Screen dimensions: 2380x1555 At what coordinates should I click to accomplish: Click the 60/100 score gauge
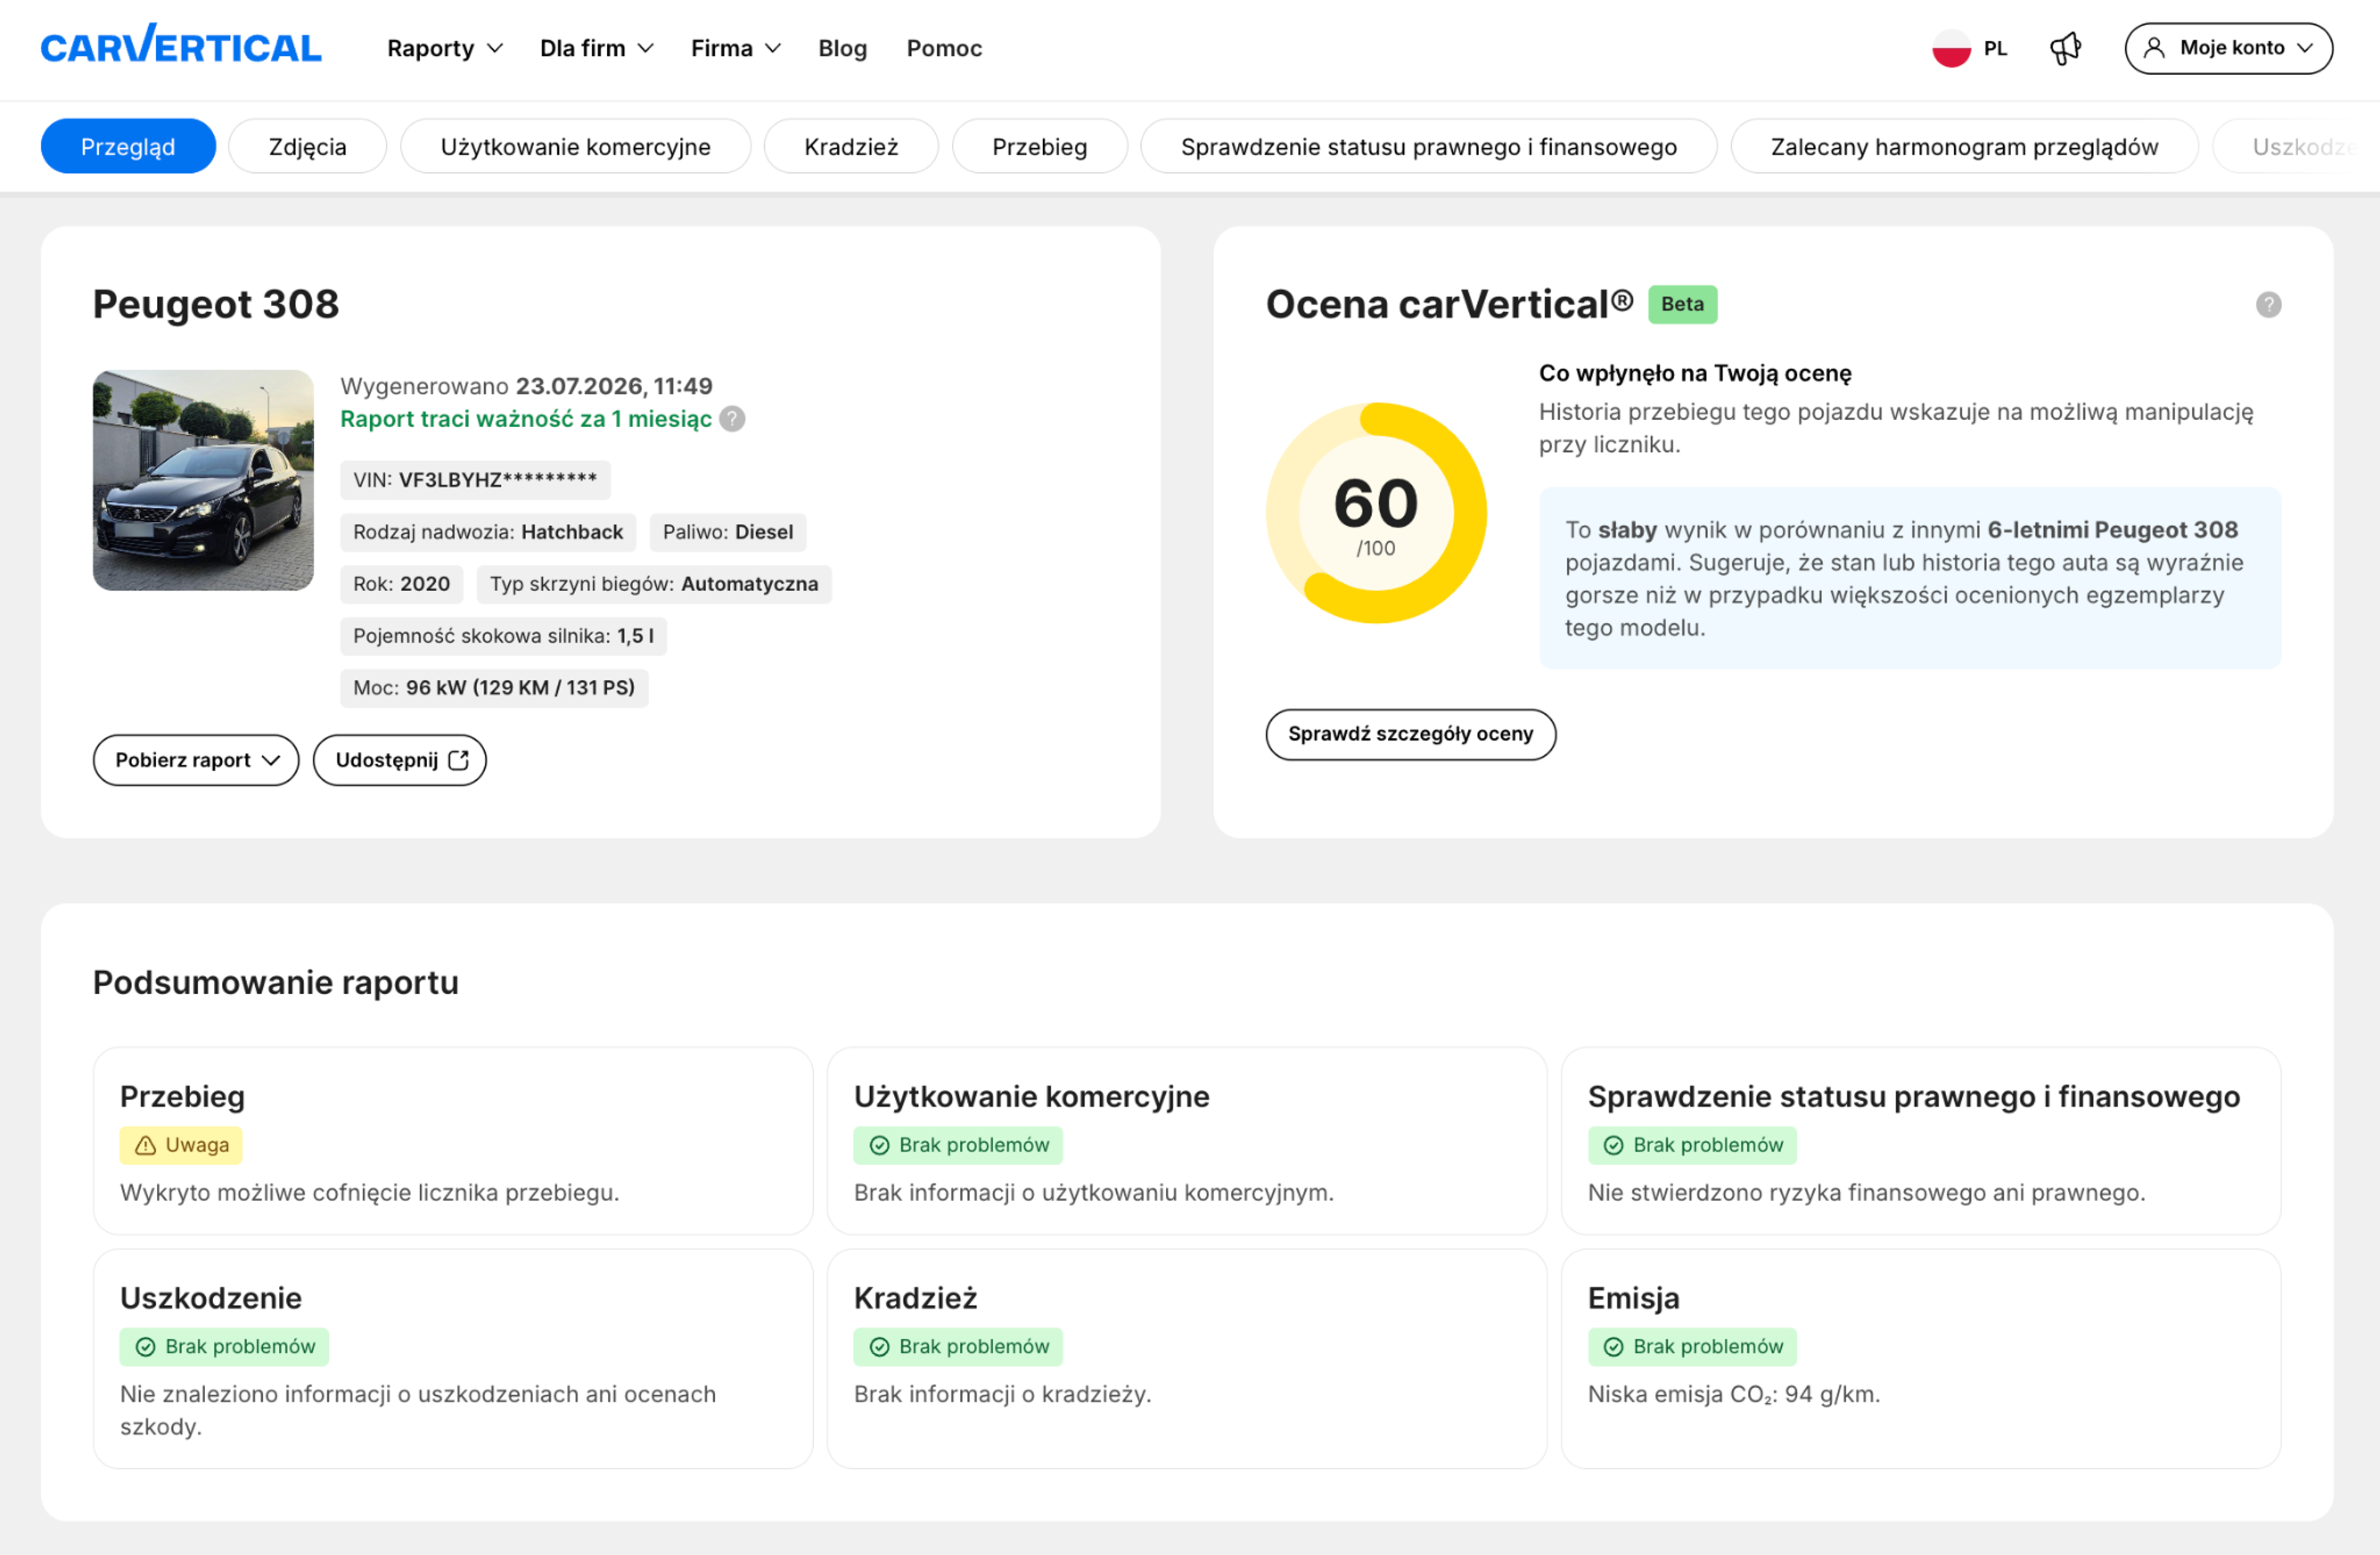[1376, 513]
